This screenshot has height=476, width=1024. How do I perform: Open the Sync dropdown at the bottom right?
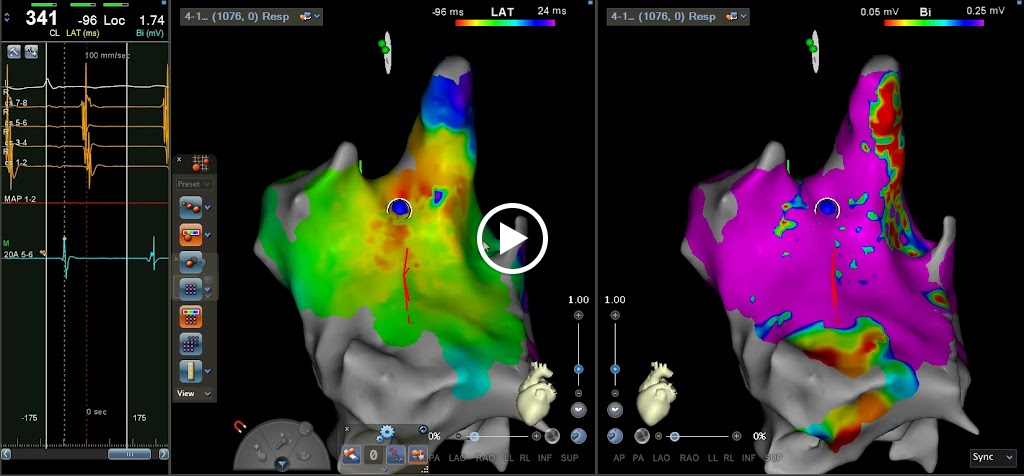pyautogui.click(x=992, y=457)
